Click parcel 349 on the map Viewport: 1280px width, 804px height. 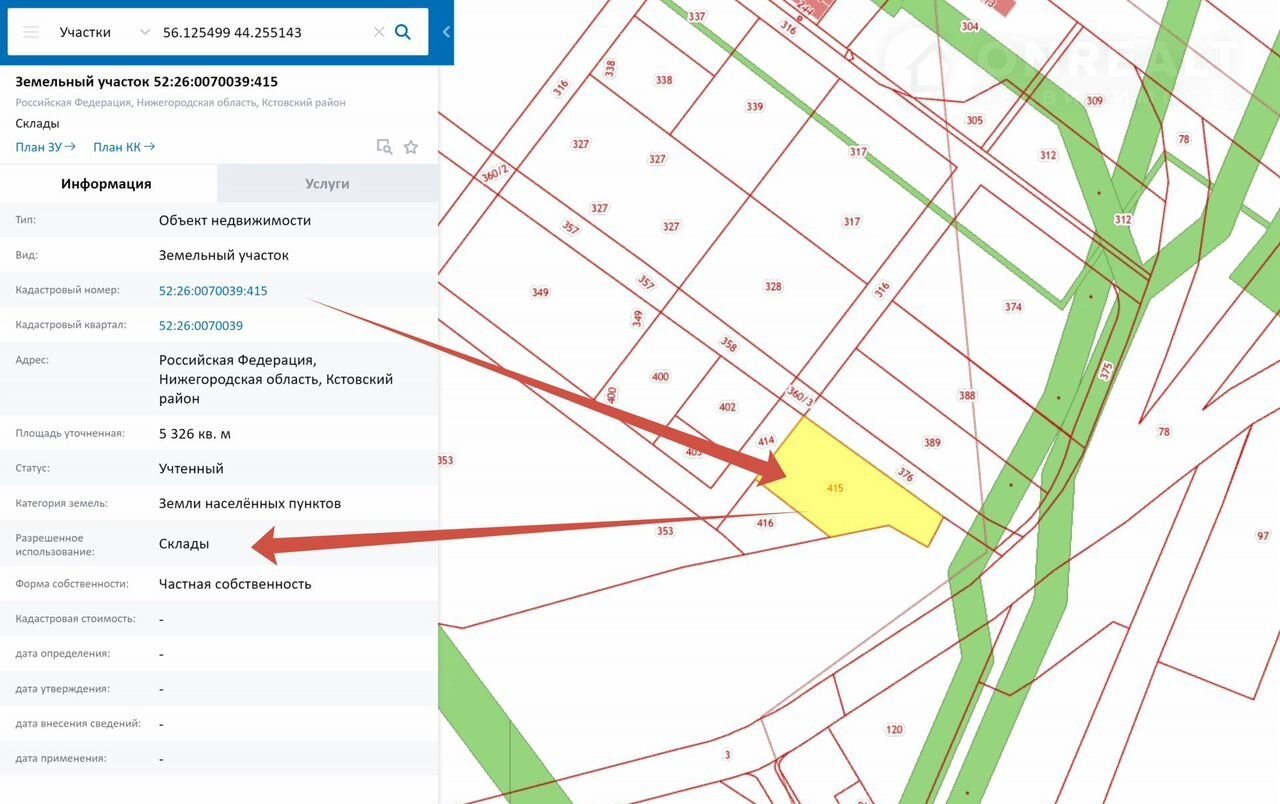(x=540, y=293)
